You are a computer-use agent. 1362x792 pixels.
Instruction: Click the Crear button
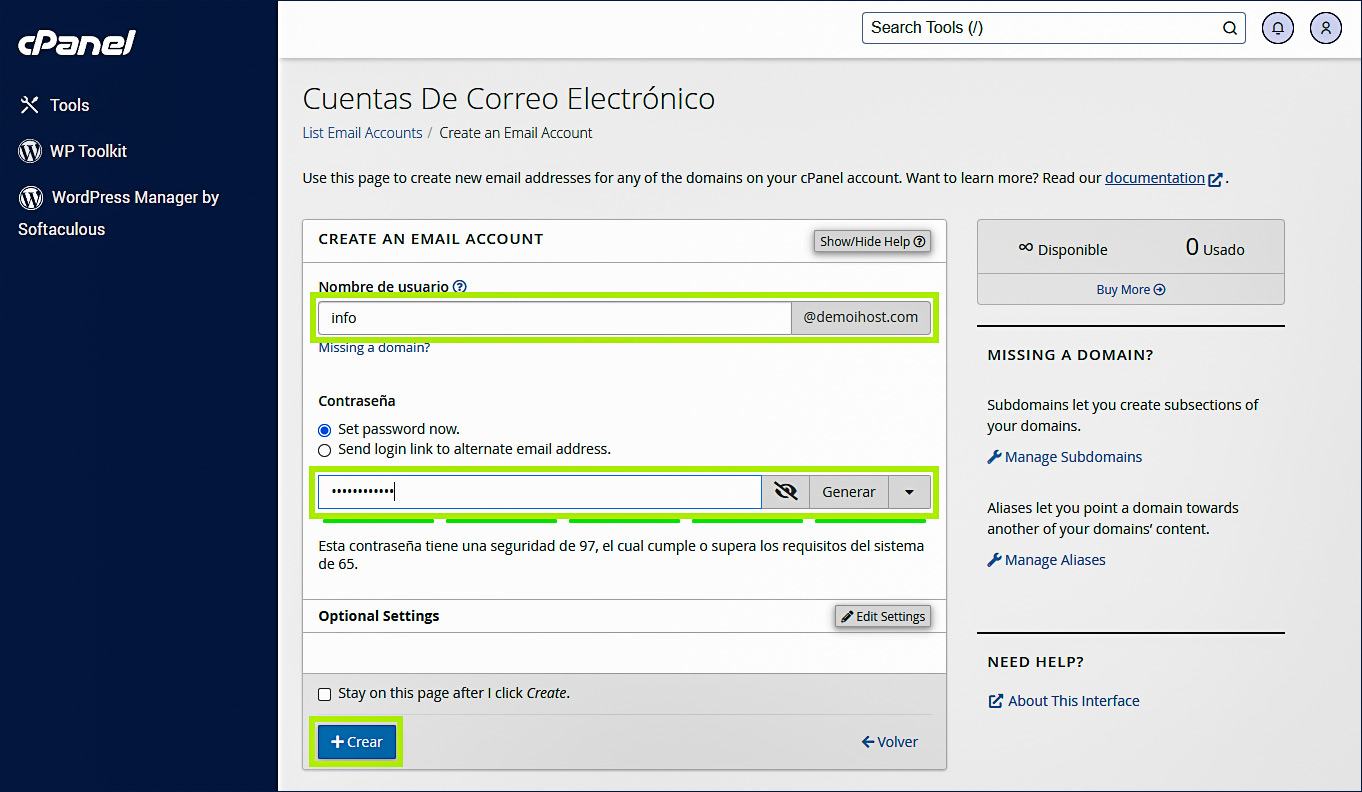point(356,741)
